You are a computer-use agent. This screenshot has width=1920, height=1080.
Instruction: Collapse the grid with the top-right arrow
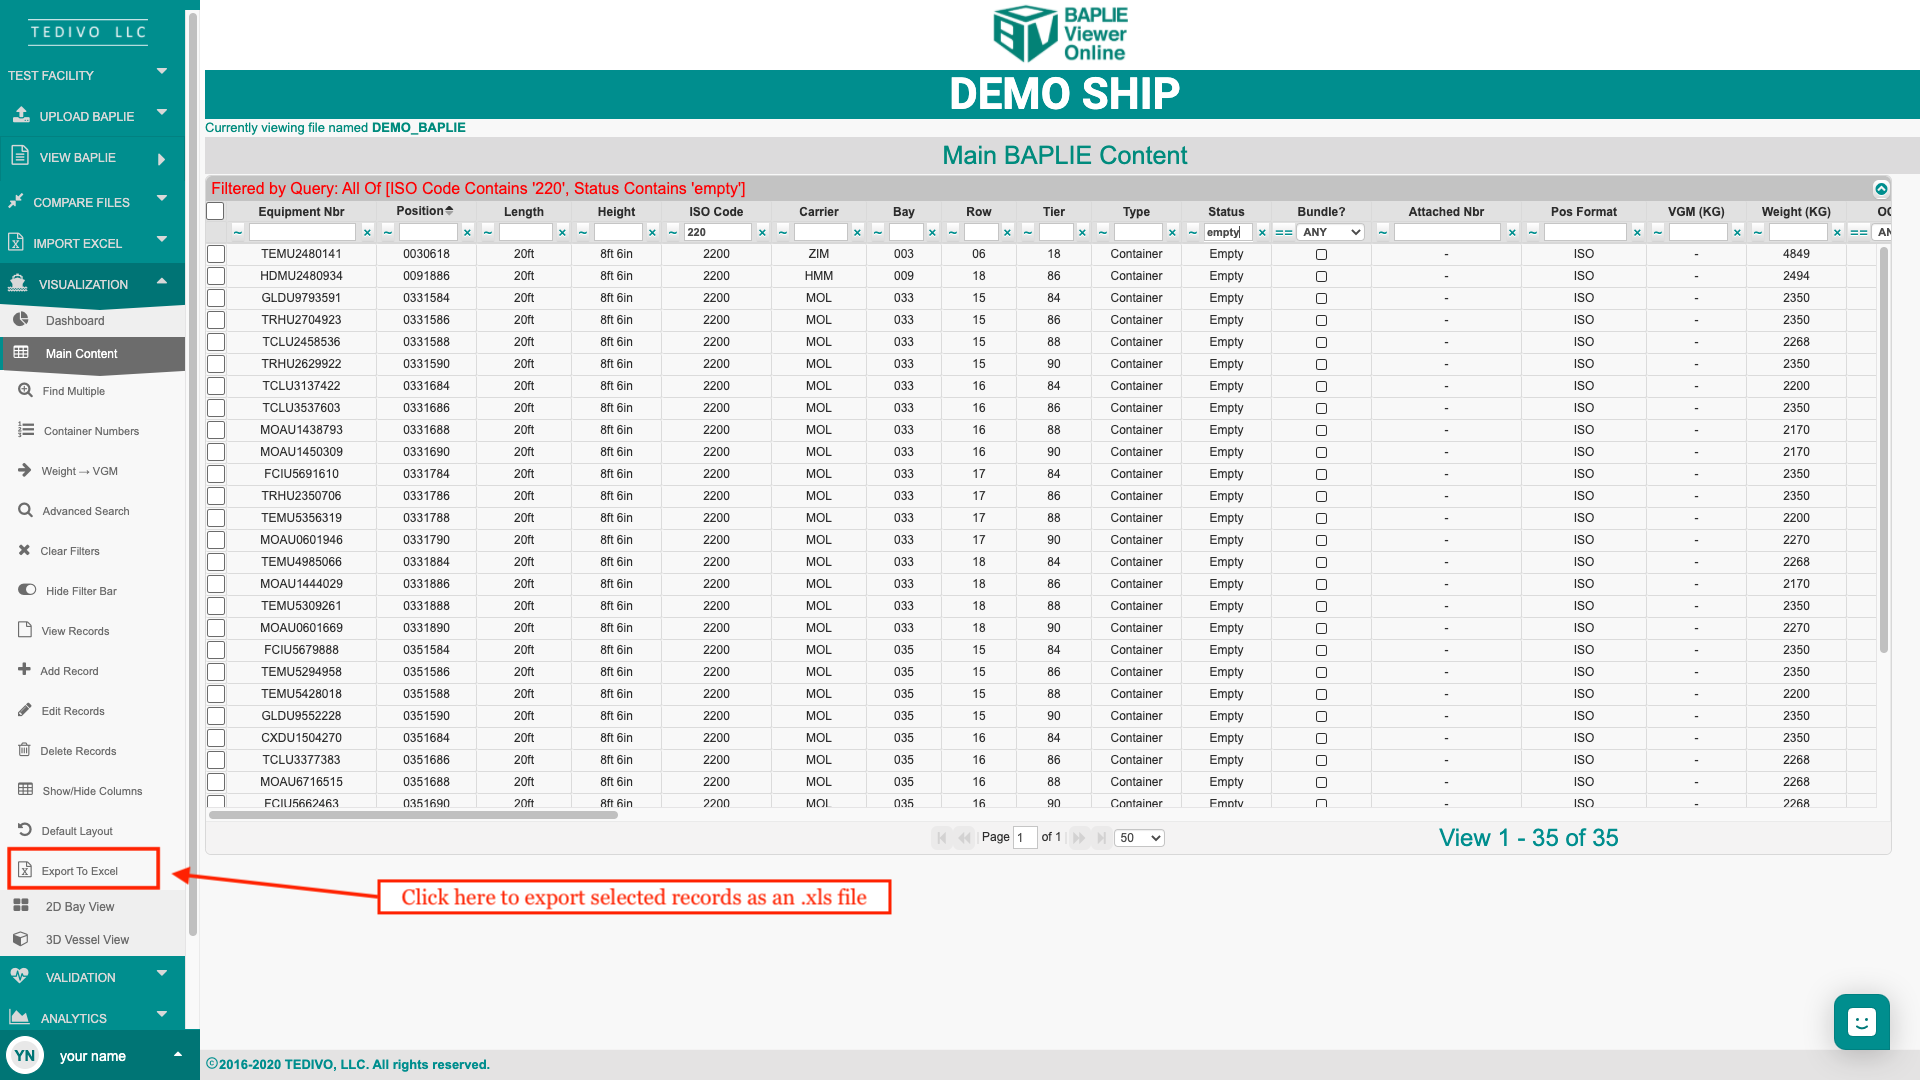pyautogui.click(x=1881, y=189)
